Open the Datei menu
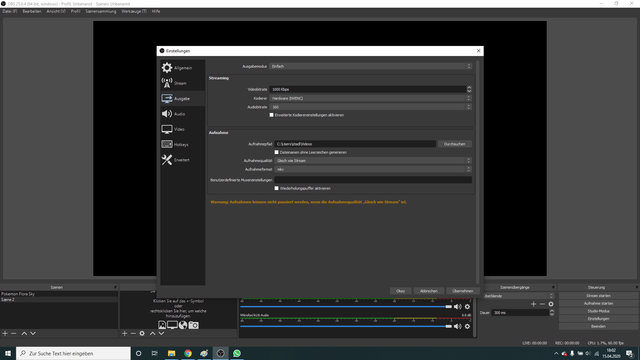 pyautogui.click(x=10, y=11)
